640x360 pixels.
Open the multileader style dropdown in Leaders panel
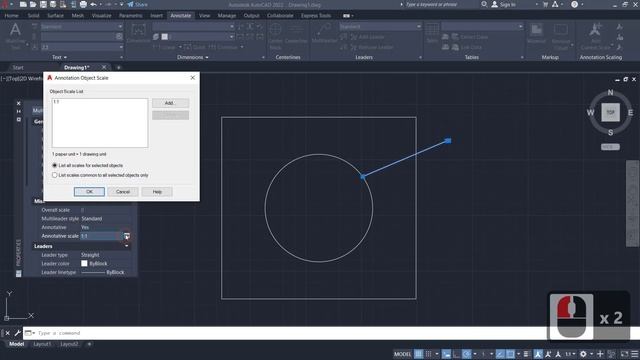tap(380, 26)
